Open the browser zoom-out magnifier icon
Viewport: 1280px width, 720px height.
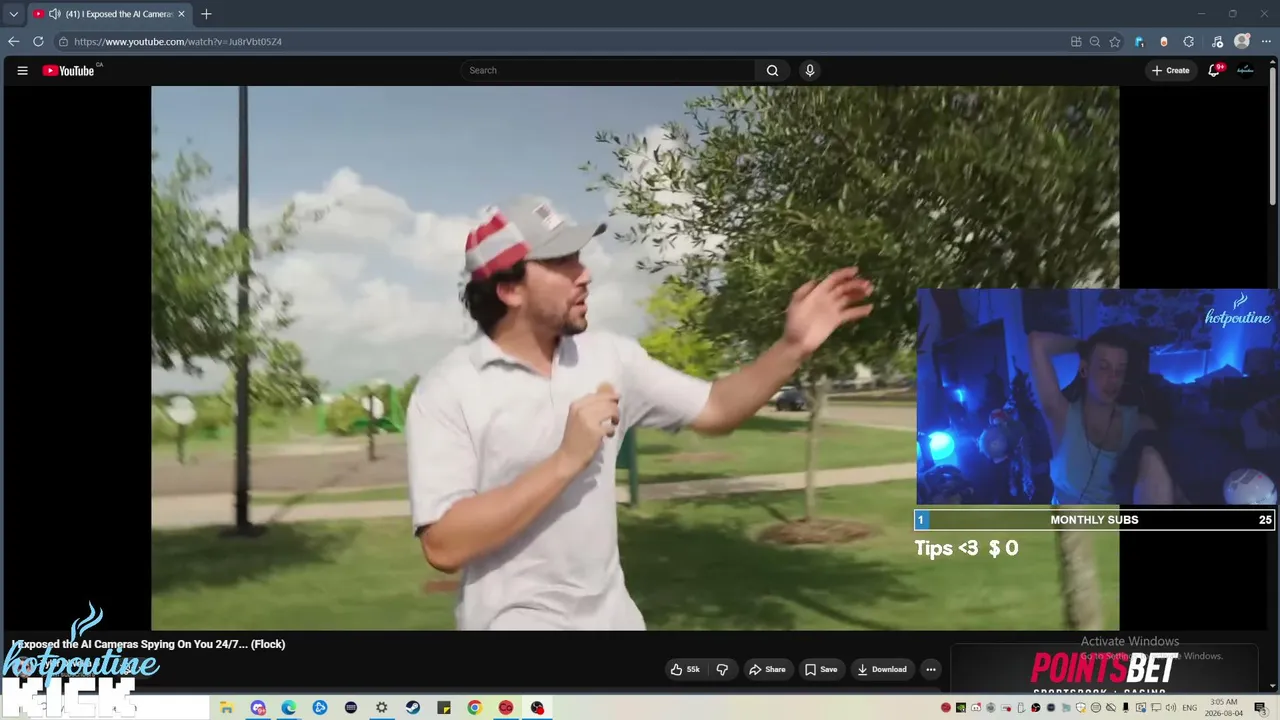[x=1095, y=42]
